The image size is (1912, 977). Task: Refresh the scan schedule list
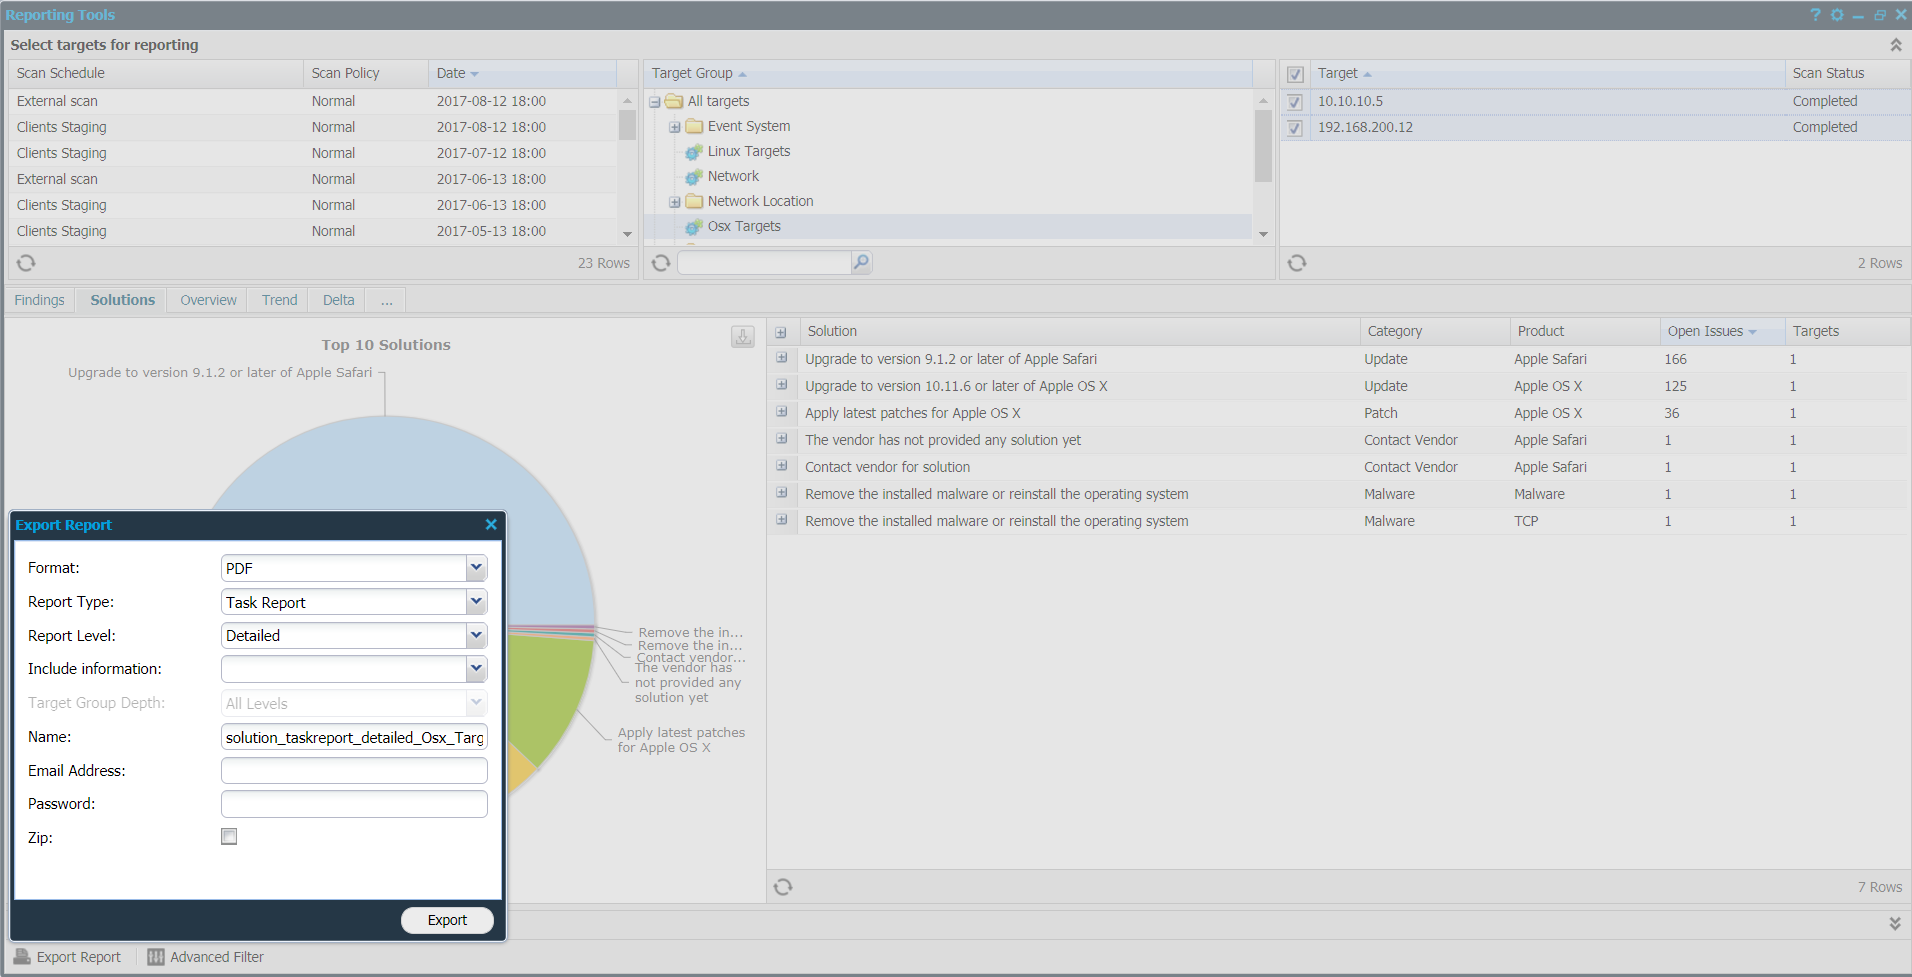click(x=26, y=263)
